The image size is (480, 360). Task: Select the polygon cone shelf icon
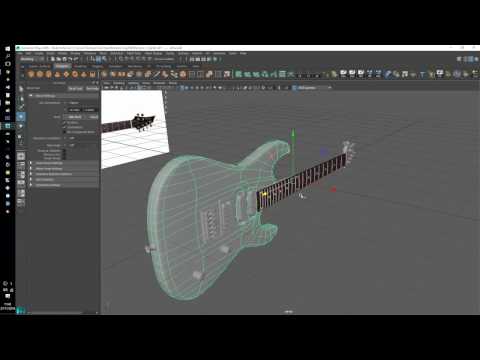pos(57,74)
